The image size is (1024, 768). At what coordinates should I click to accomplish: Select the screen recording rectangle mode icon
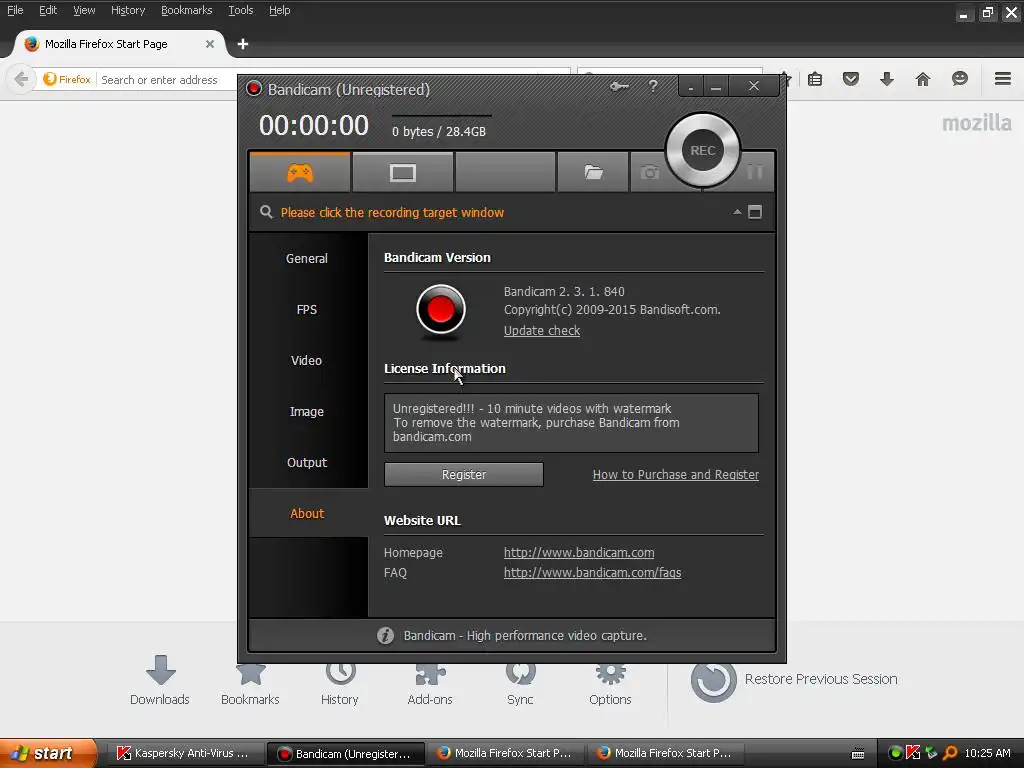402,172
